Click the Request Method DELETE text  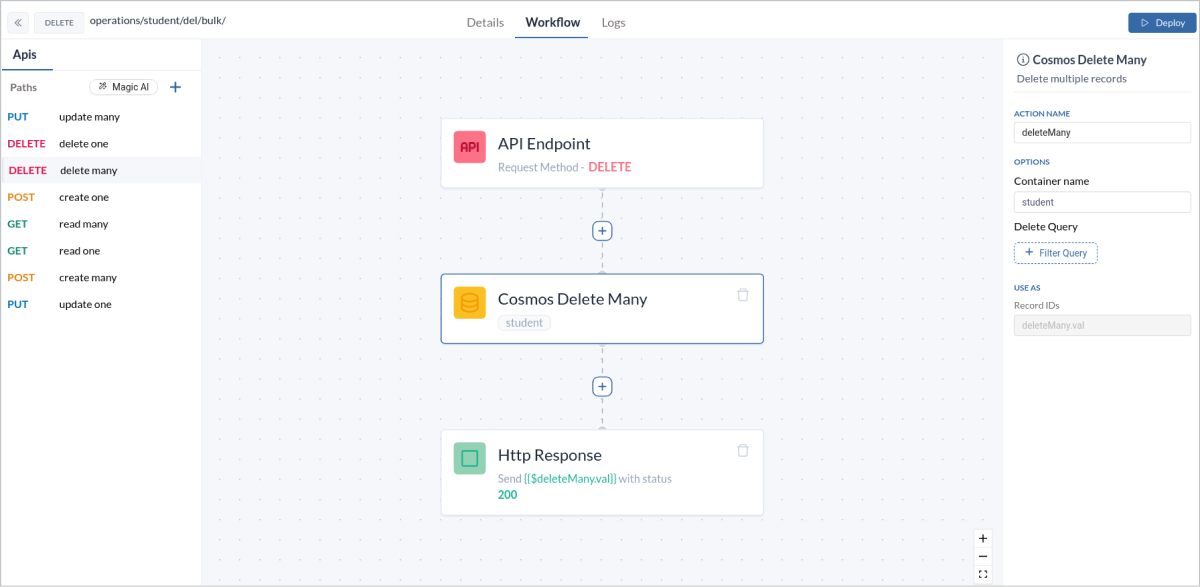click(564, 167)
